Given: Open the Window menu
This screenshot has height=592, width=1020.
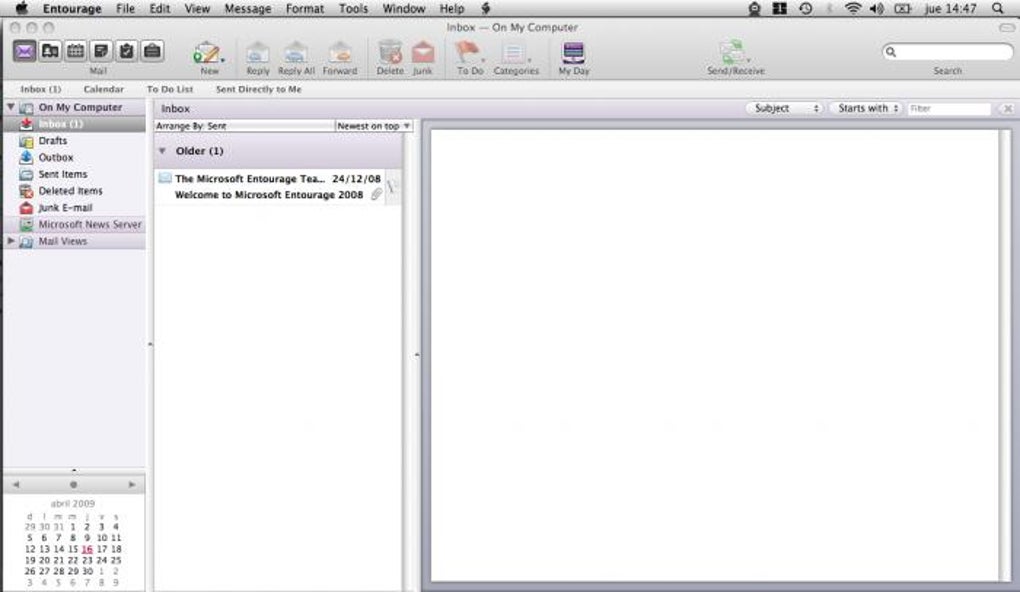Looking at the screenshot, I should [x=403, y=8].
